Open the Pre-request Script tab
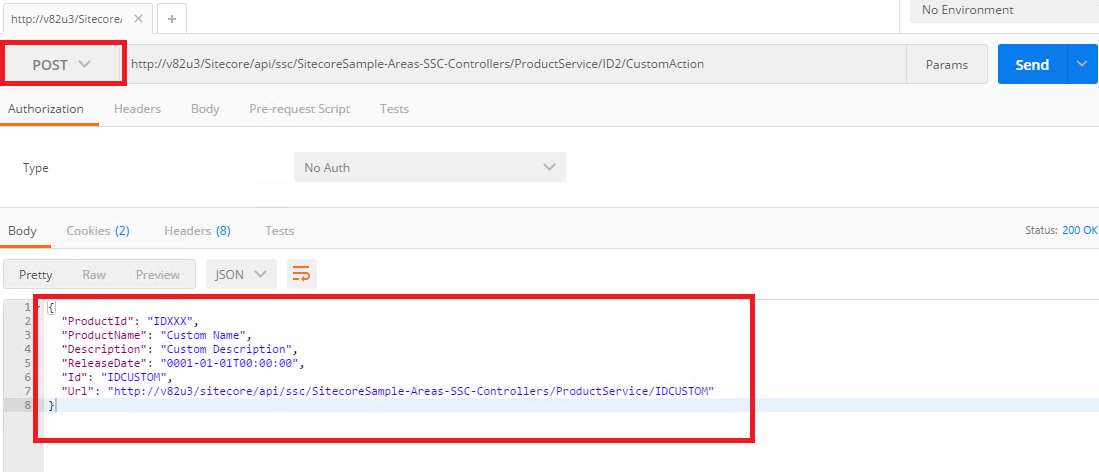The image size is (1099, 472). [299, 109]
